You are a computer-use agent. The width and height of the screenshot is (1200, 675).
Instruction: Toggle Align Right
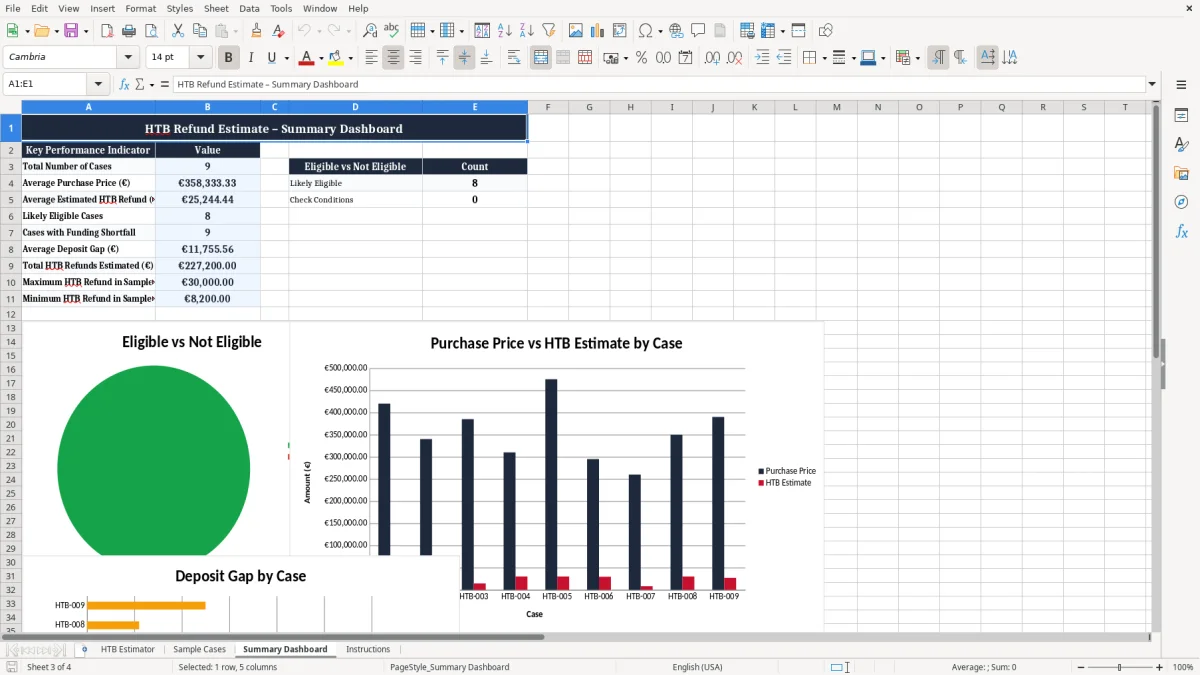pyautogui.click(x=415, y=58)
